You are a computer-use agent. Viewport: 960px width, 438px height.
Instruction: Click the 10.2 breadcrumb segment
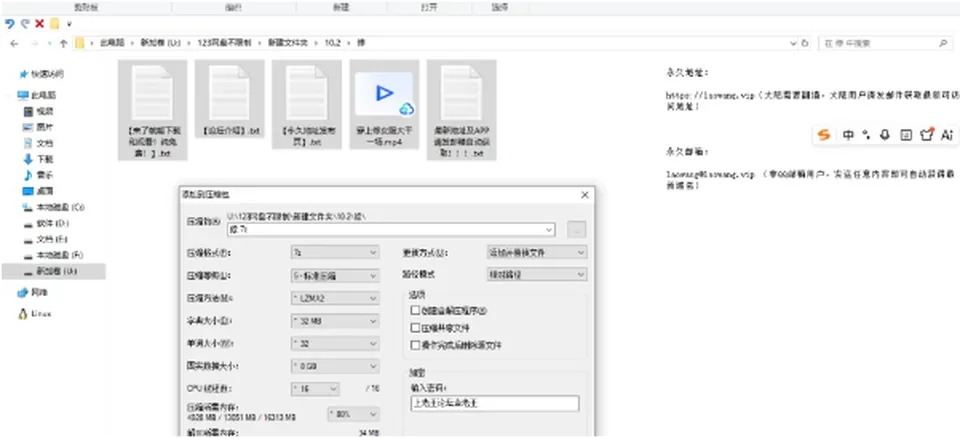coord(332,43)
